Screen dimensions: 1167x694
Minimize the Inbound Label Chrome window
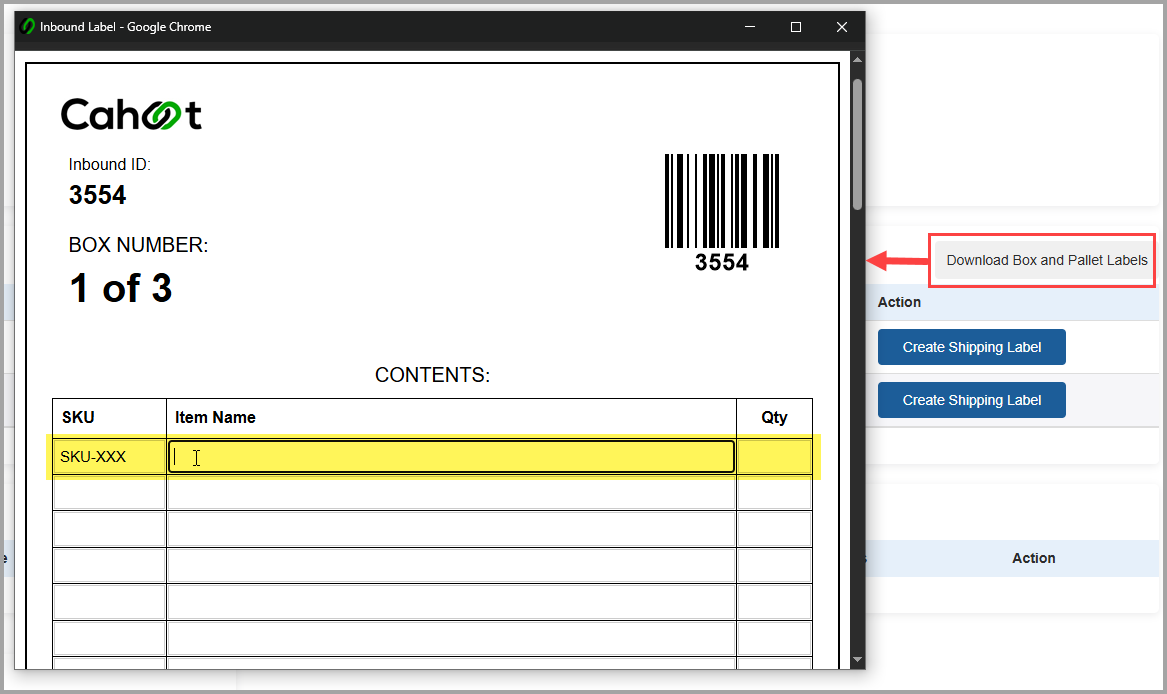pyautogui.click(x=750, y=27)
